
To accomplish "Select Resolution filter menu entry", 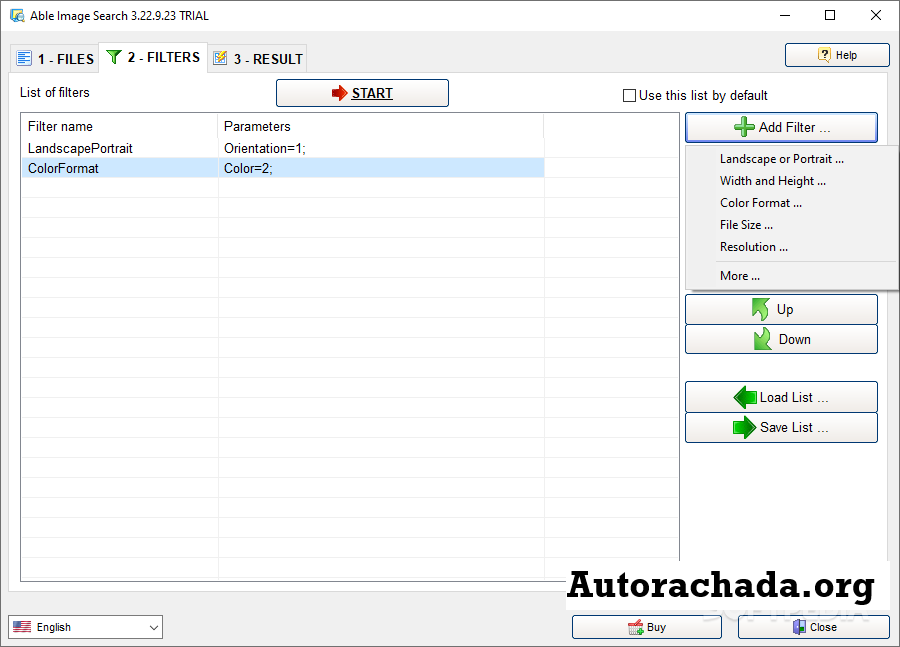I will point(754,247).
